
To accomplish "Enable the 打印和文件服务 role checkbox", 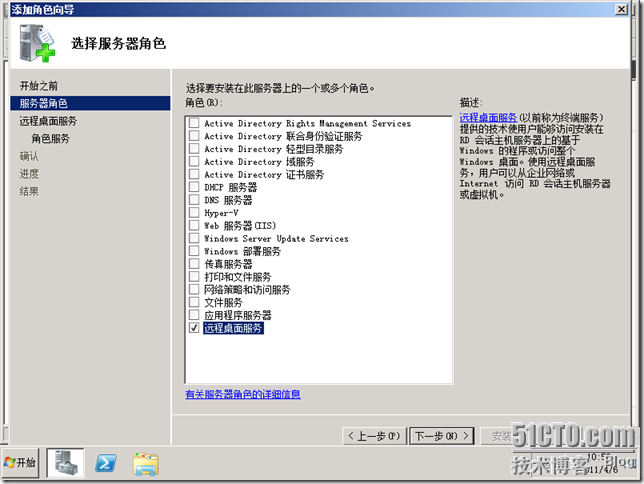I will click(x=194, y=276).
